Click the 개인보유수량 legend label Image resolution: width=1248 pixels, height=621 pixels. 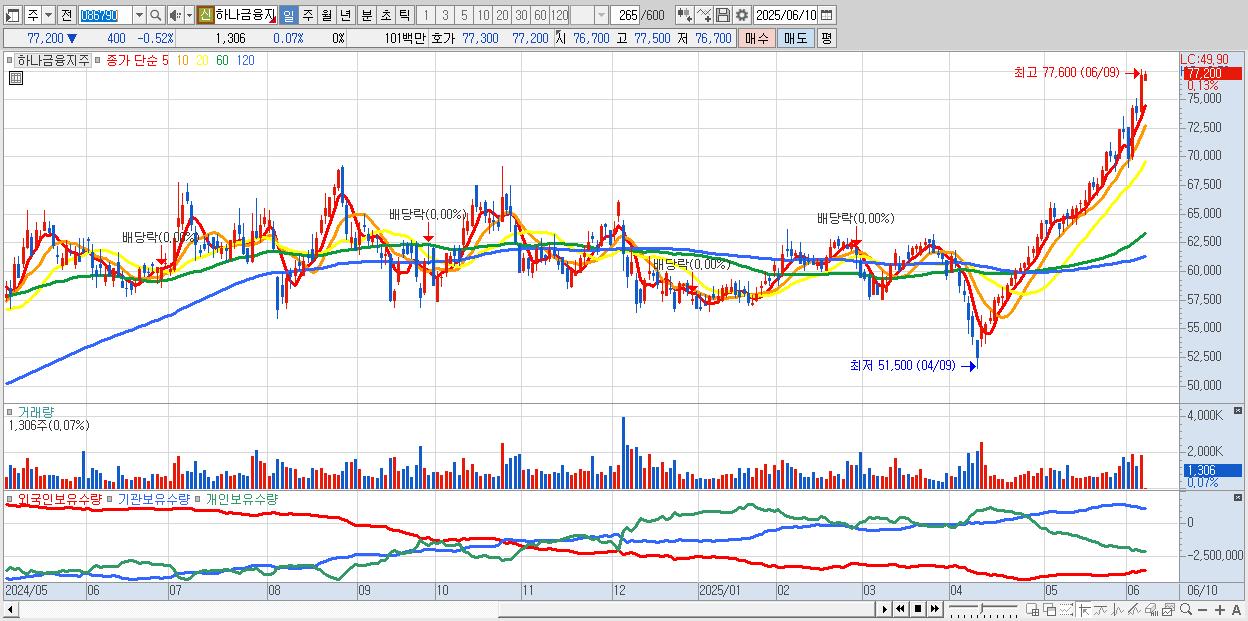coord(242,498)
